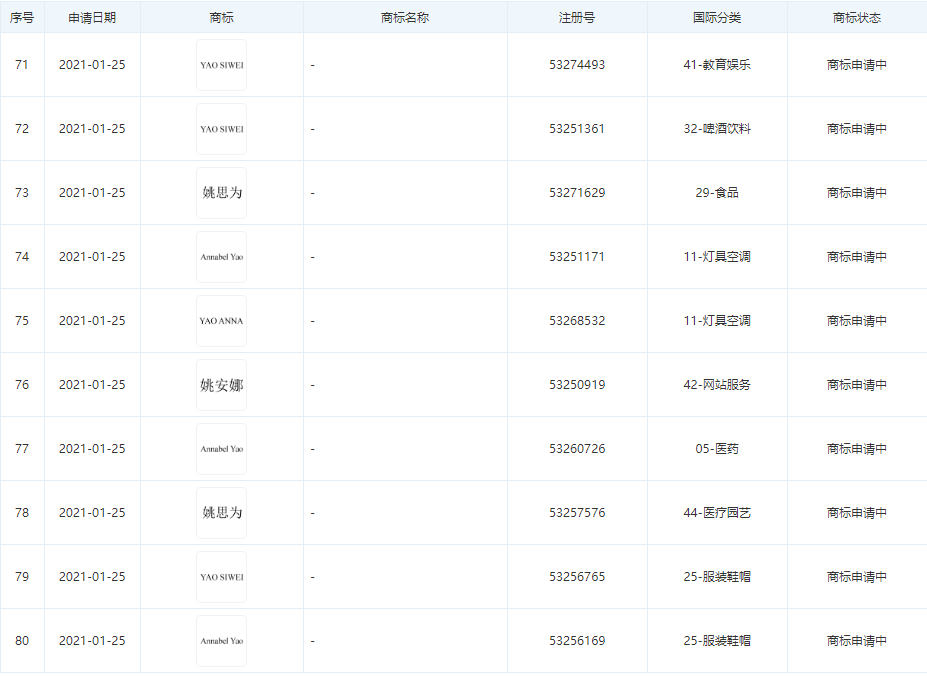
Task: Open YAO SIWEI trademark thumbnail in row 71
Action: click(221, 65)
